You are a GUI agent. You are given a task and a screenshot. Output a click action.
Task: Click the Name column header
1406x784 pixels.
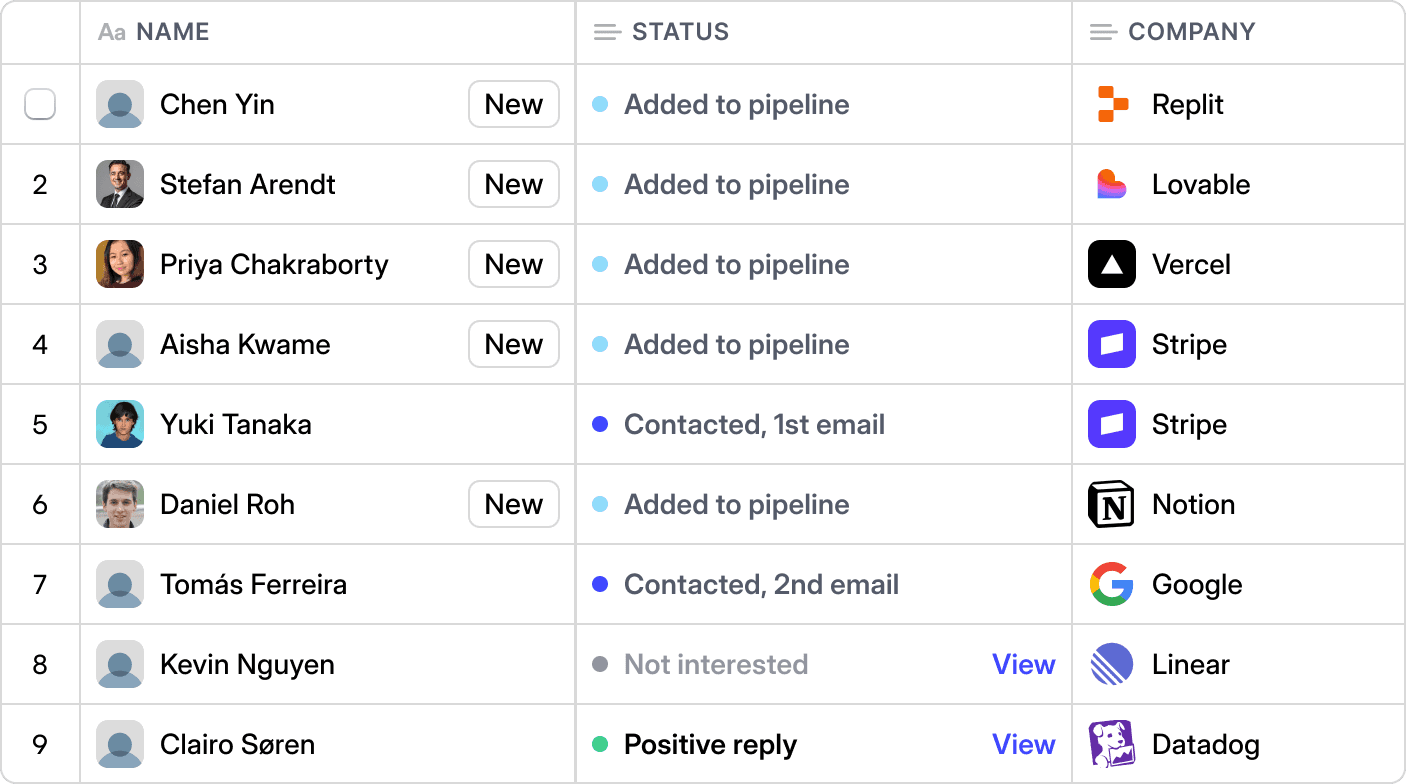(172, 32)
